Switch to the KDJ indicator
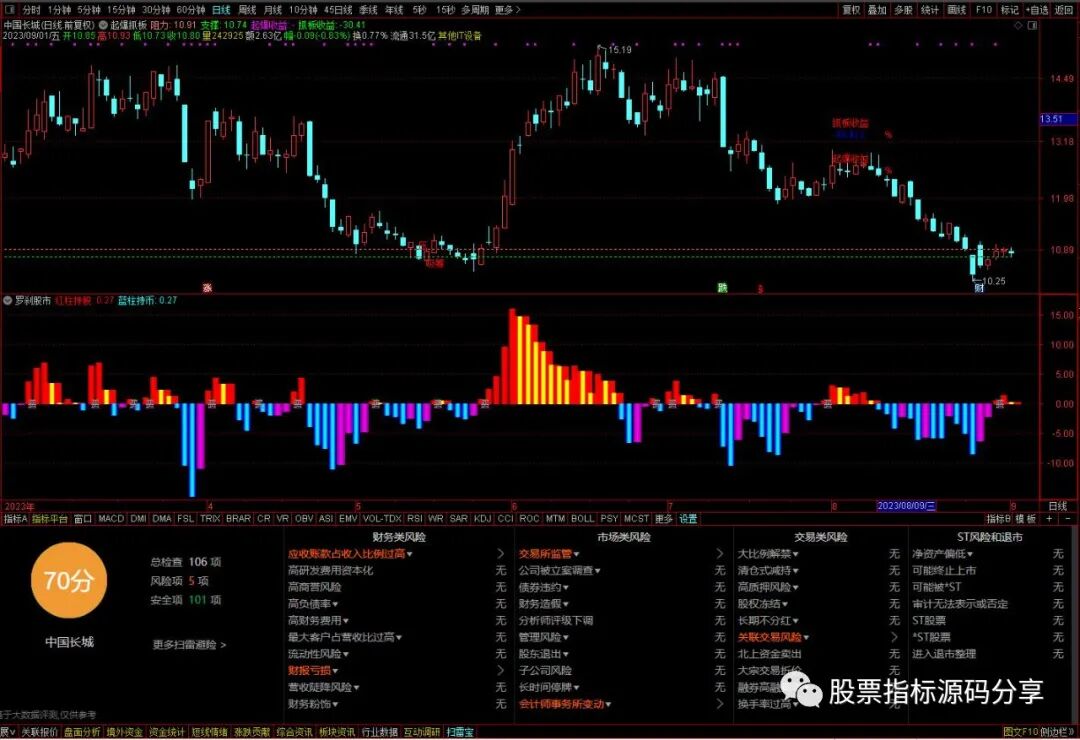The width and height of the screenshot is (1080, 740). (482, 518)
